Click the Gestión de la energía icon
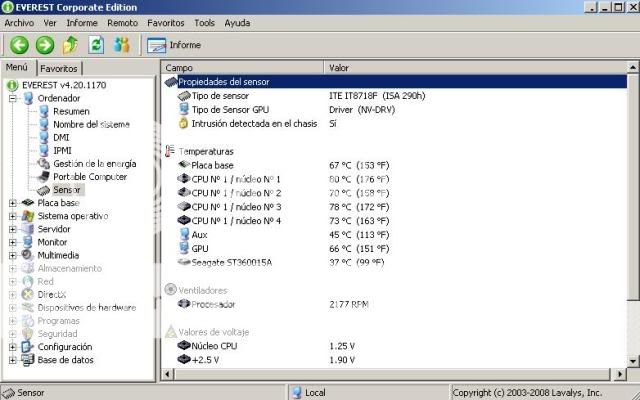This screenshot has height=400, width=640. pyautogui.click(x=43, y=163)
